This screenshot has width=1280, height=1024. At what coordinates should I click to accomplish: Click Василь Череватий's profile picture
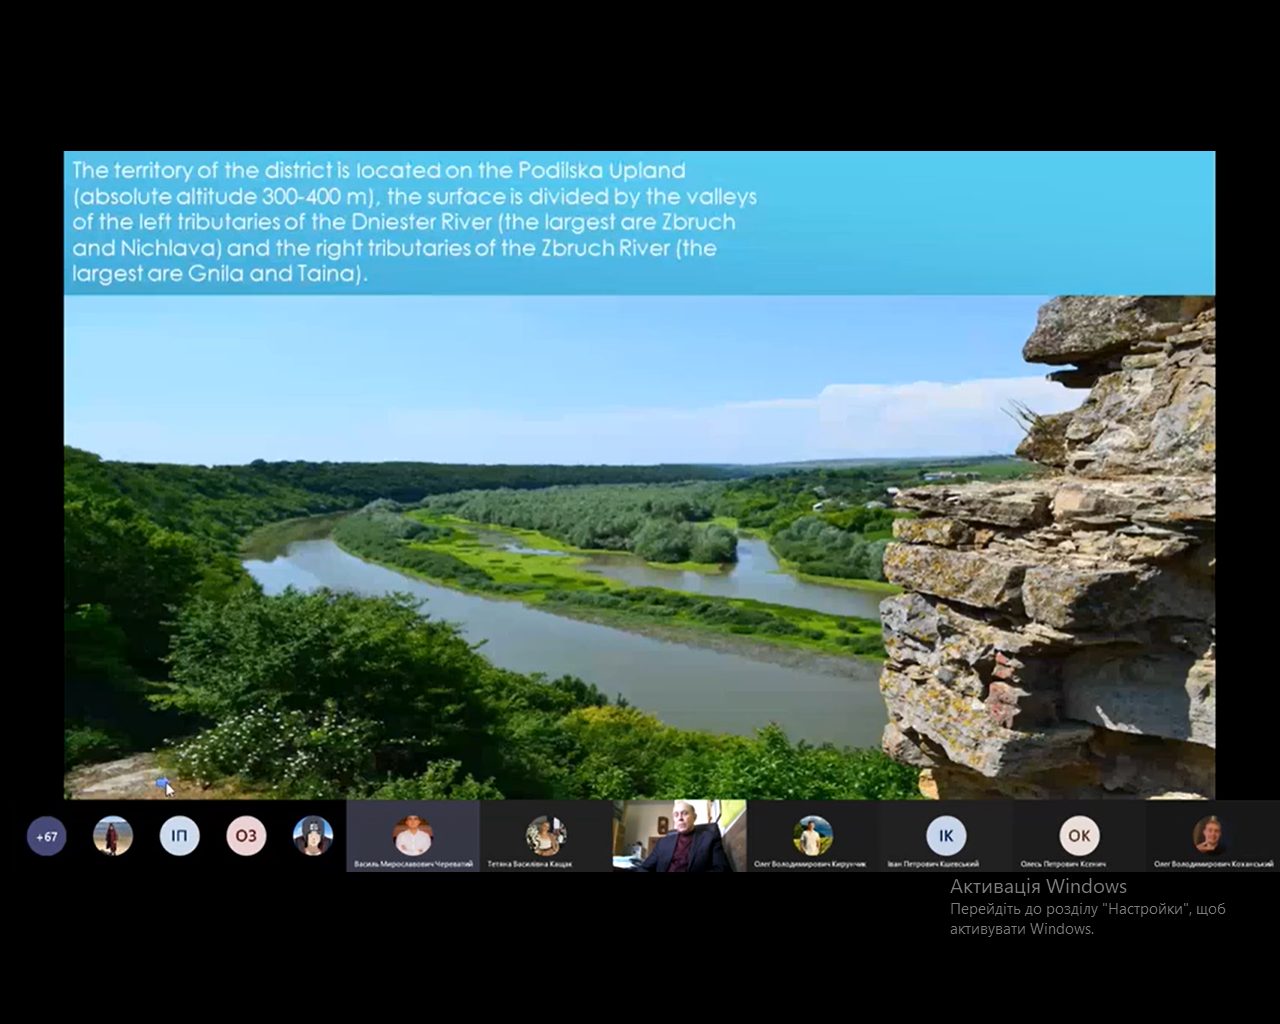[412, 834]
